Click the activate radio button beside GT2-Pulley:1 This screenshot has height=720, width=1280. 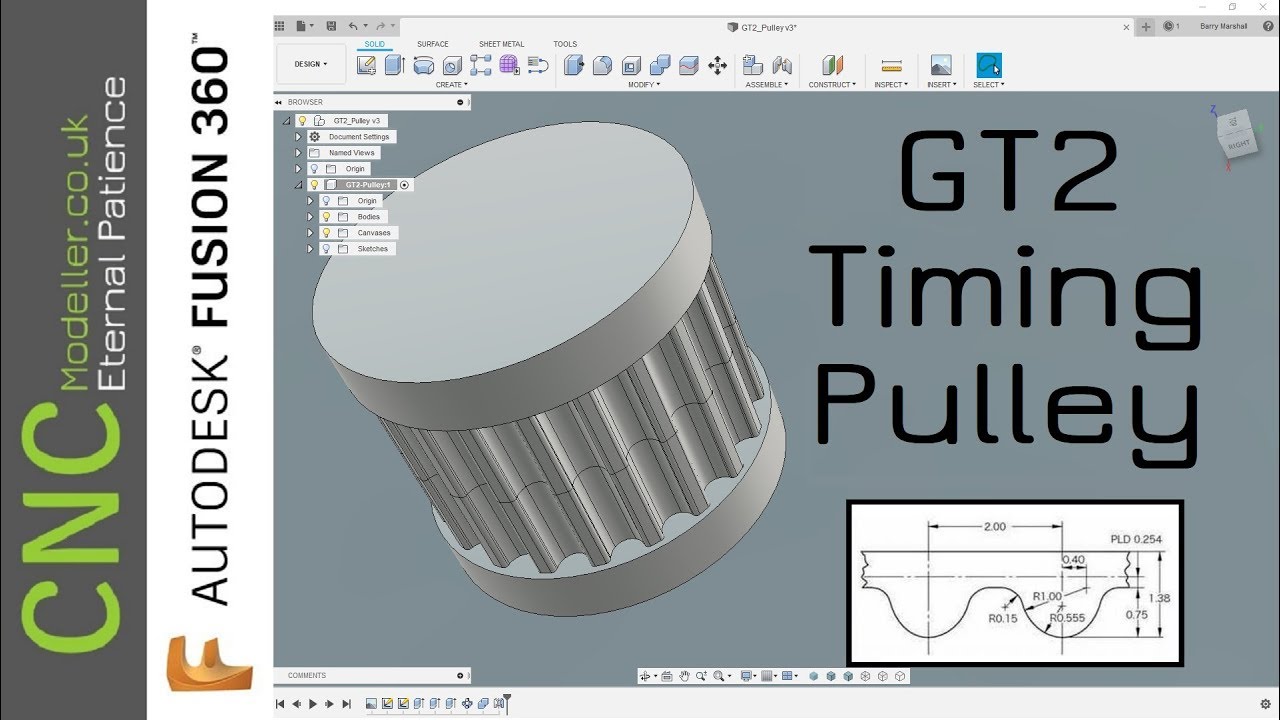tap(404, 185)
